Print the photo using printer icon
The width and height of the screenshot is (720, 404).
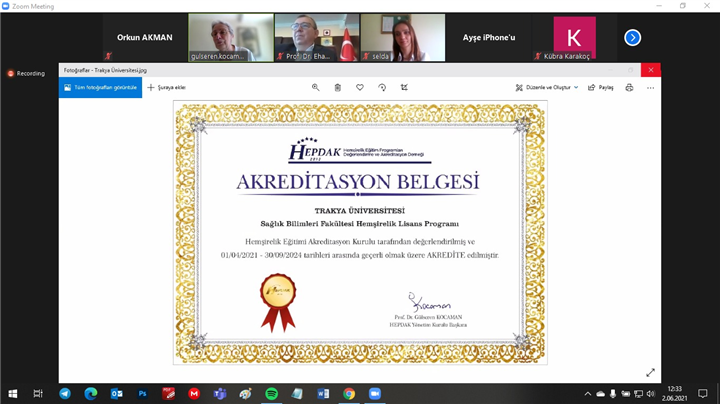(x=629, y=87)
